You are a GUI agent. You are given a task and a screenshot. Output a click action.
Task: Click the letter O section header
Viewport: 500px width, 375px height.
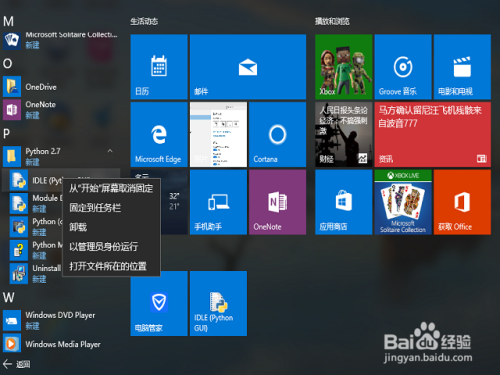[x=8, y=63]
